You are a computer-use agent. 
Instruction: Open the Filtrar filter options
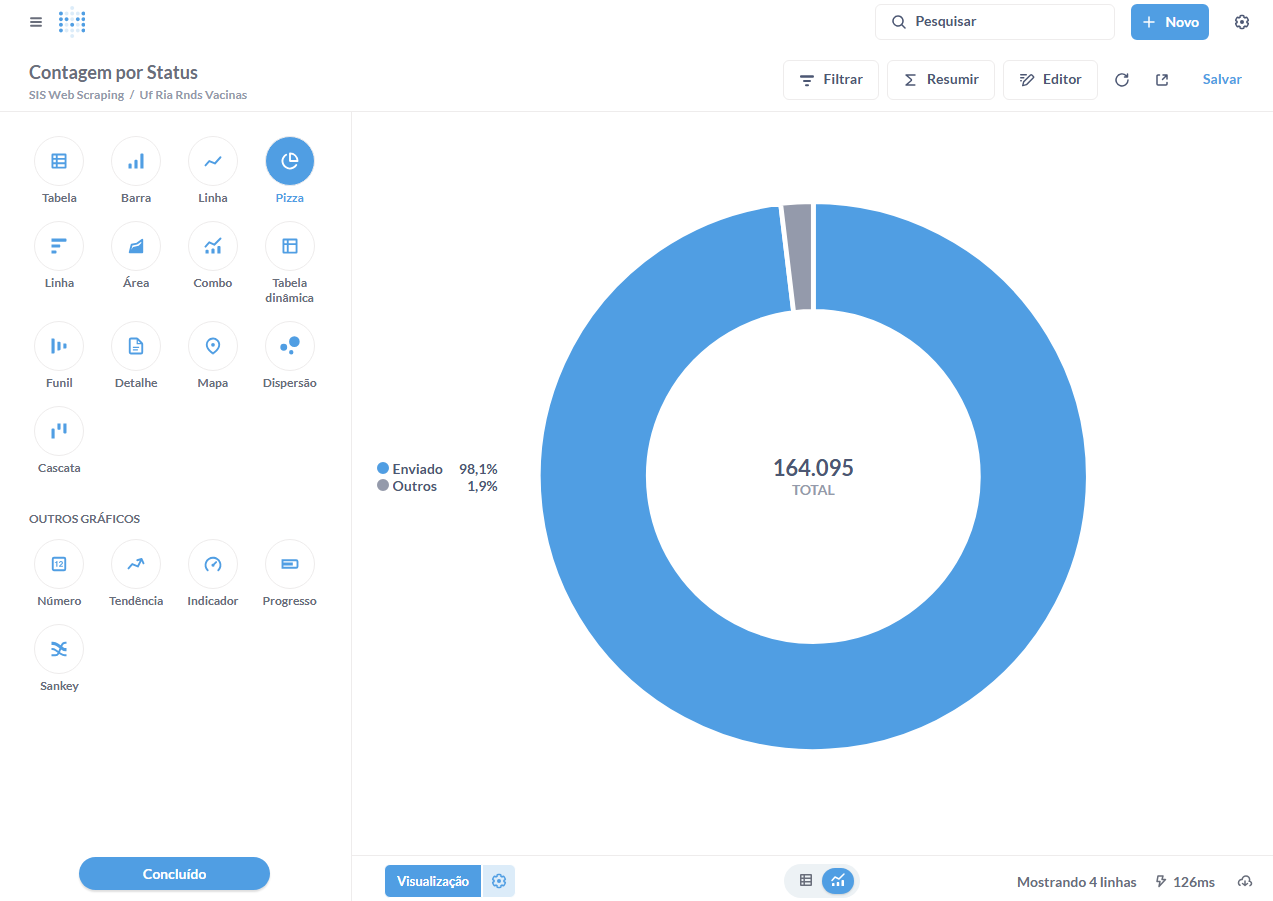[830, 80]
